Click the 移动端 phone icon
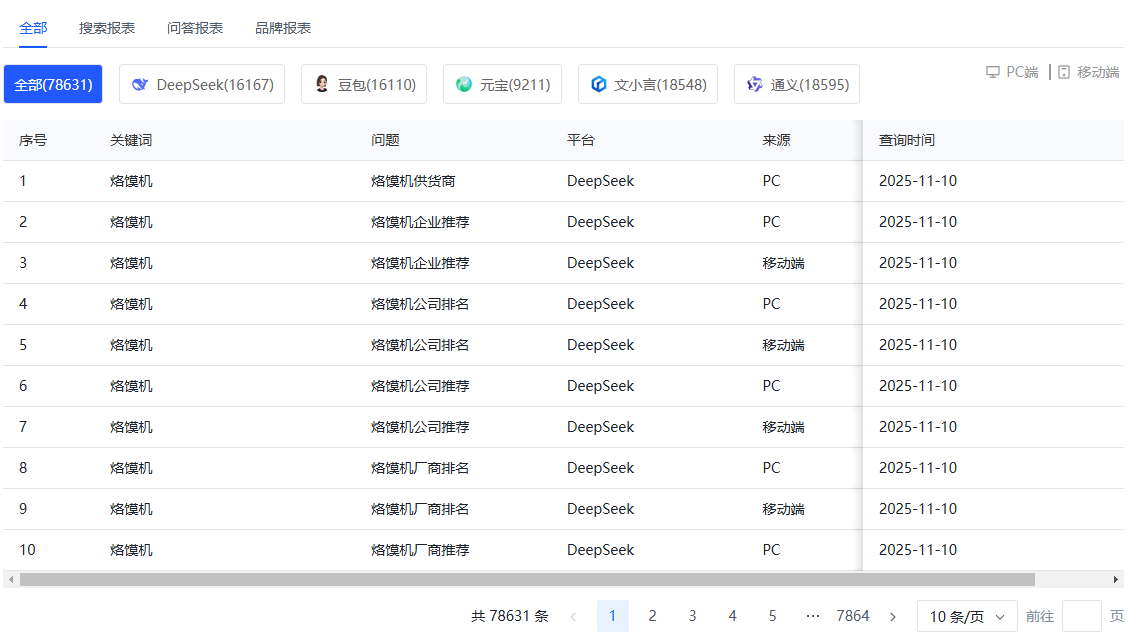Image resolution: width=1138 pixels, height=638 pixels. point(1064,71)
